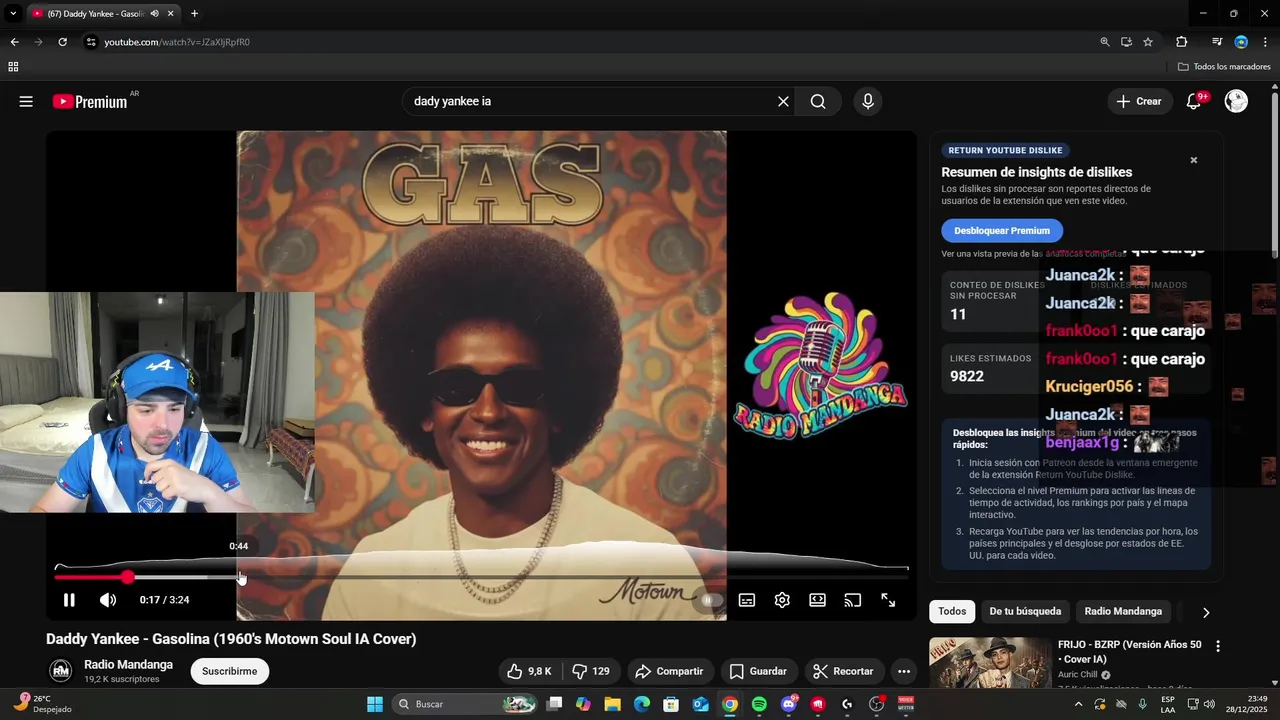Open YouTube notifications bell

point(1194,101)
